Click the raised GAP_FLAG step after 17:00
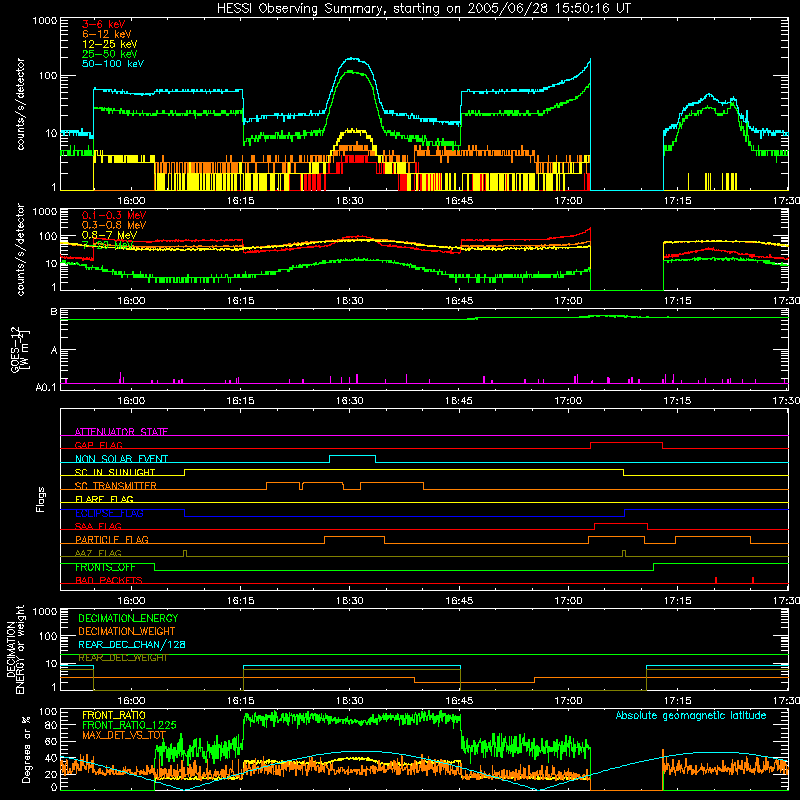The image size is (800, 800). tap(627, 443)
